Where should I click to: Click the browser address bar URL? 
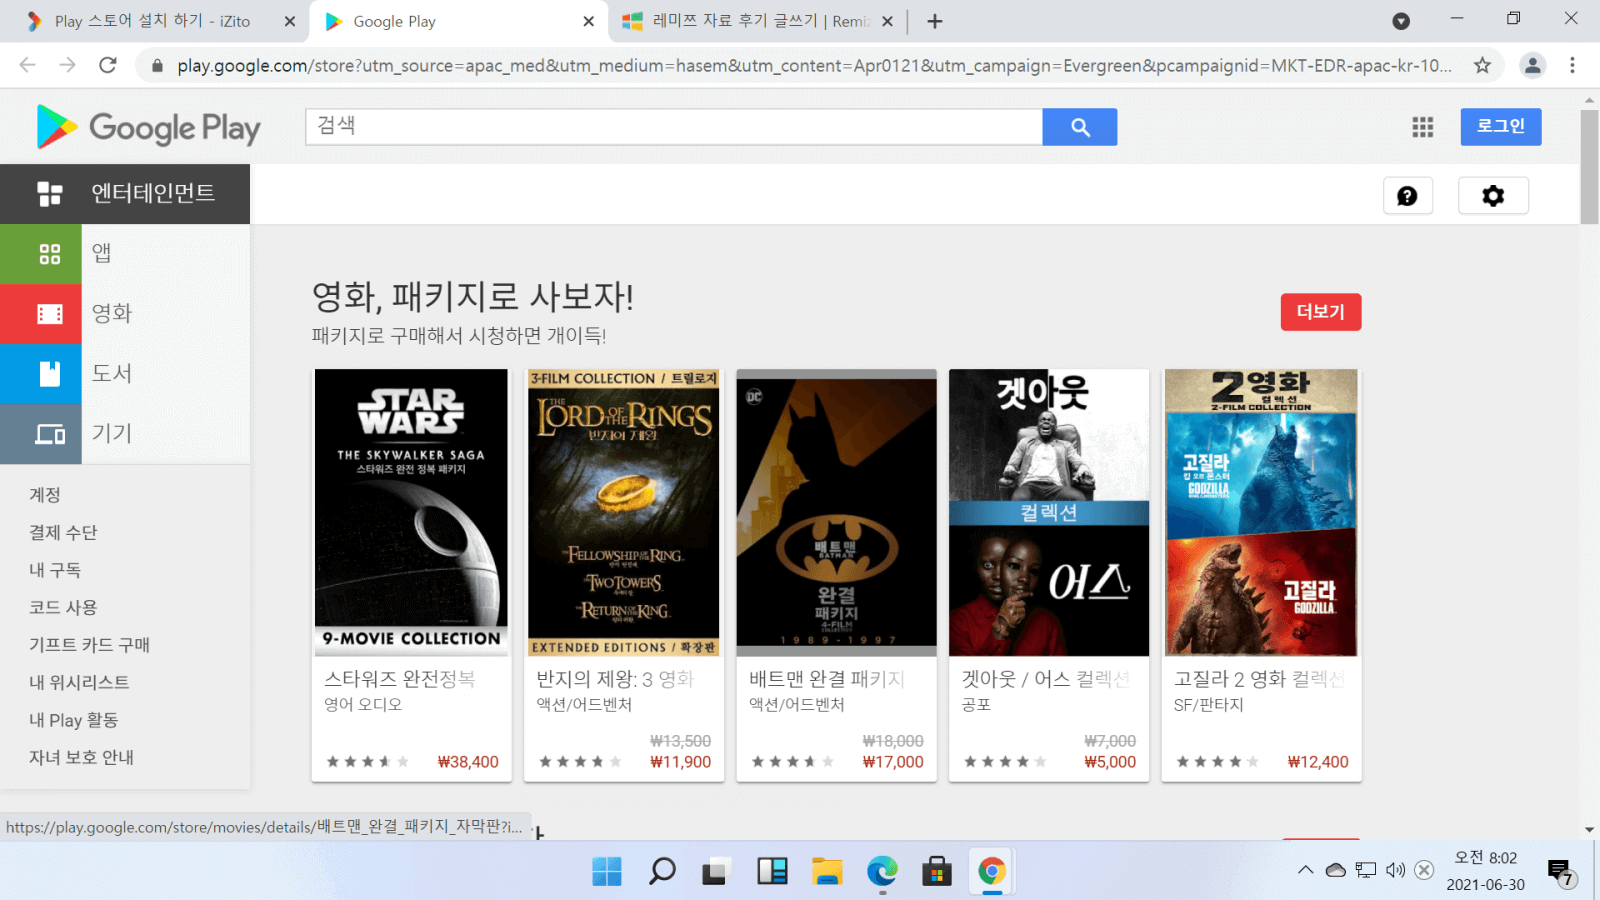(x=814, y=65)
